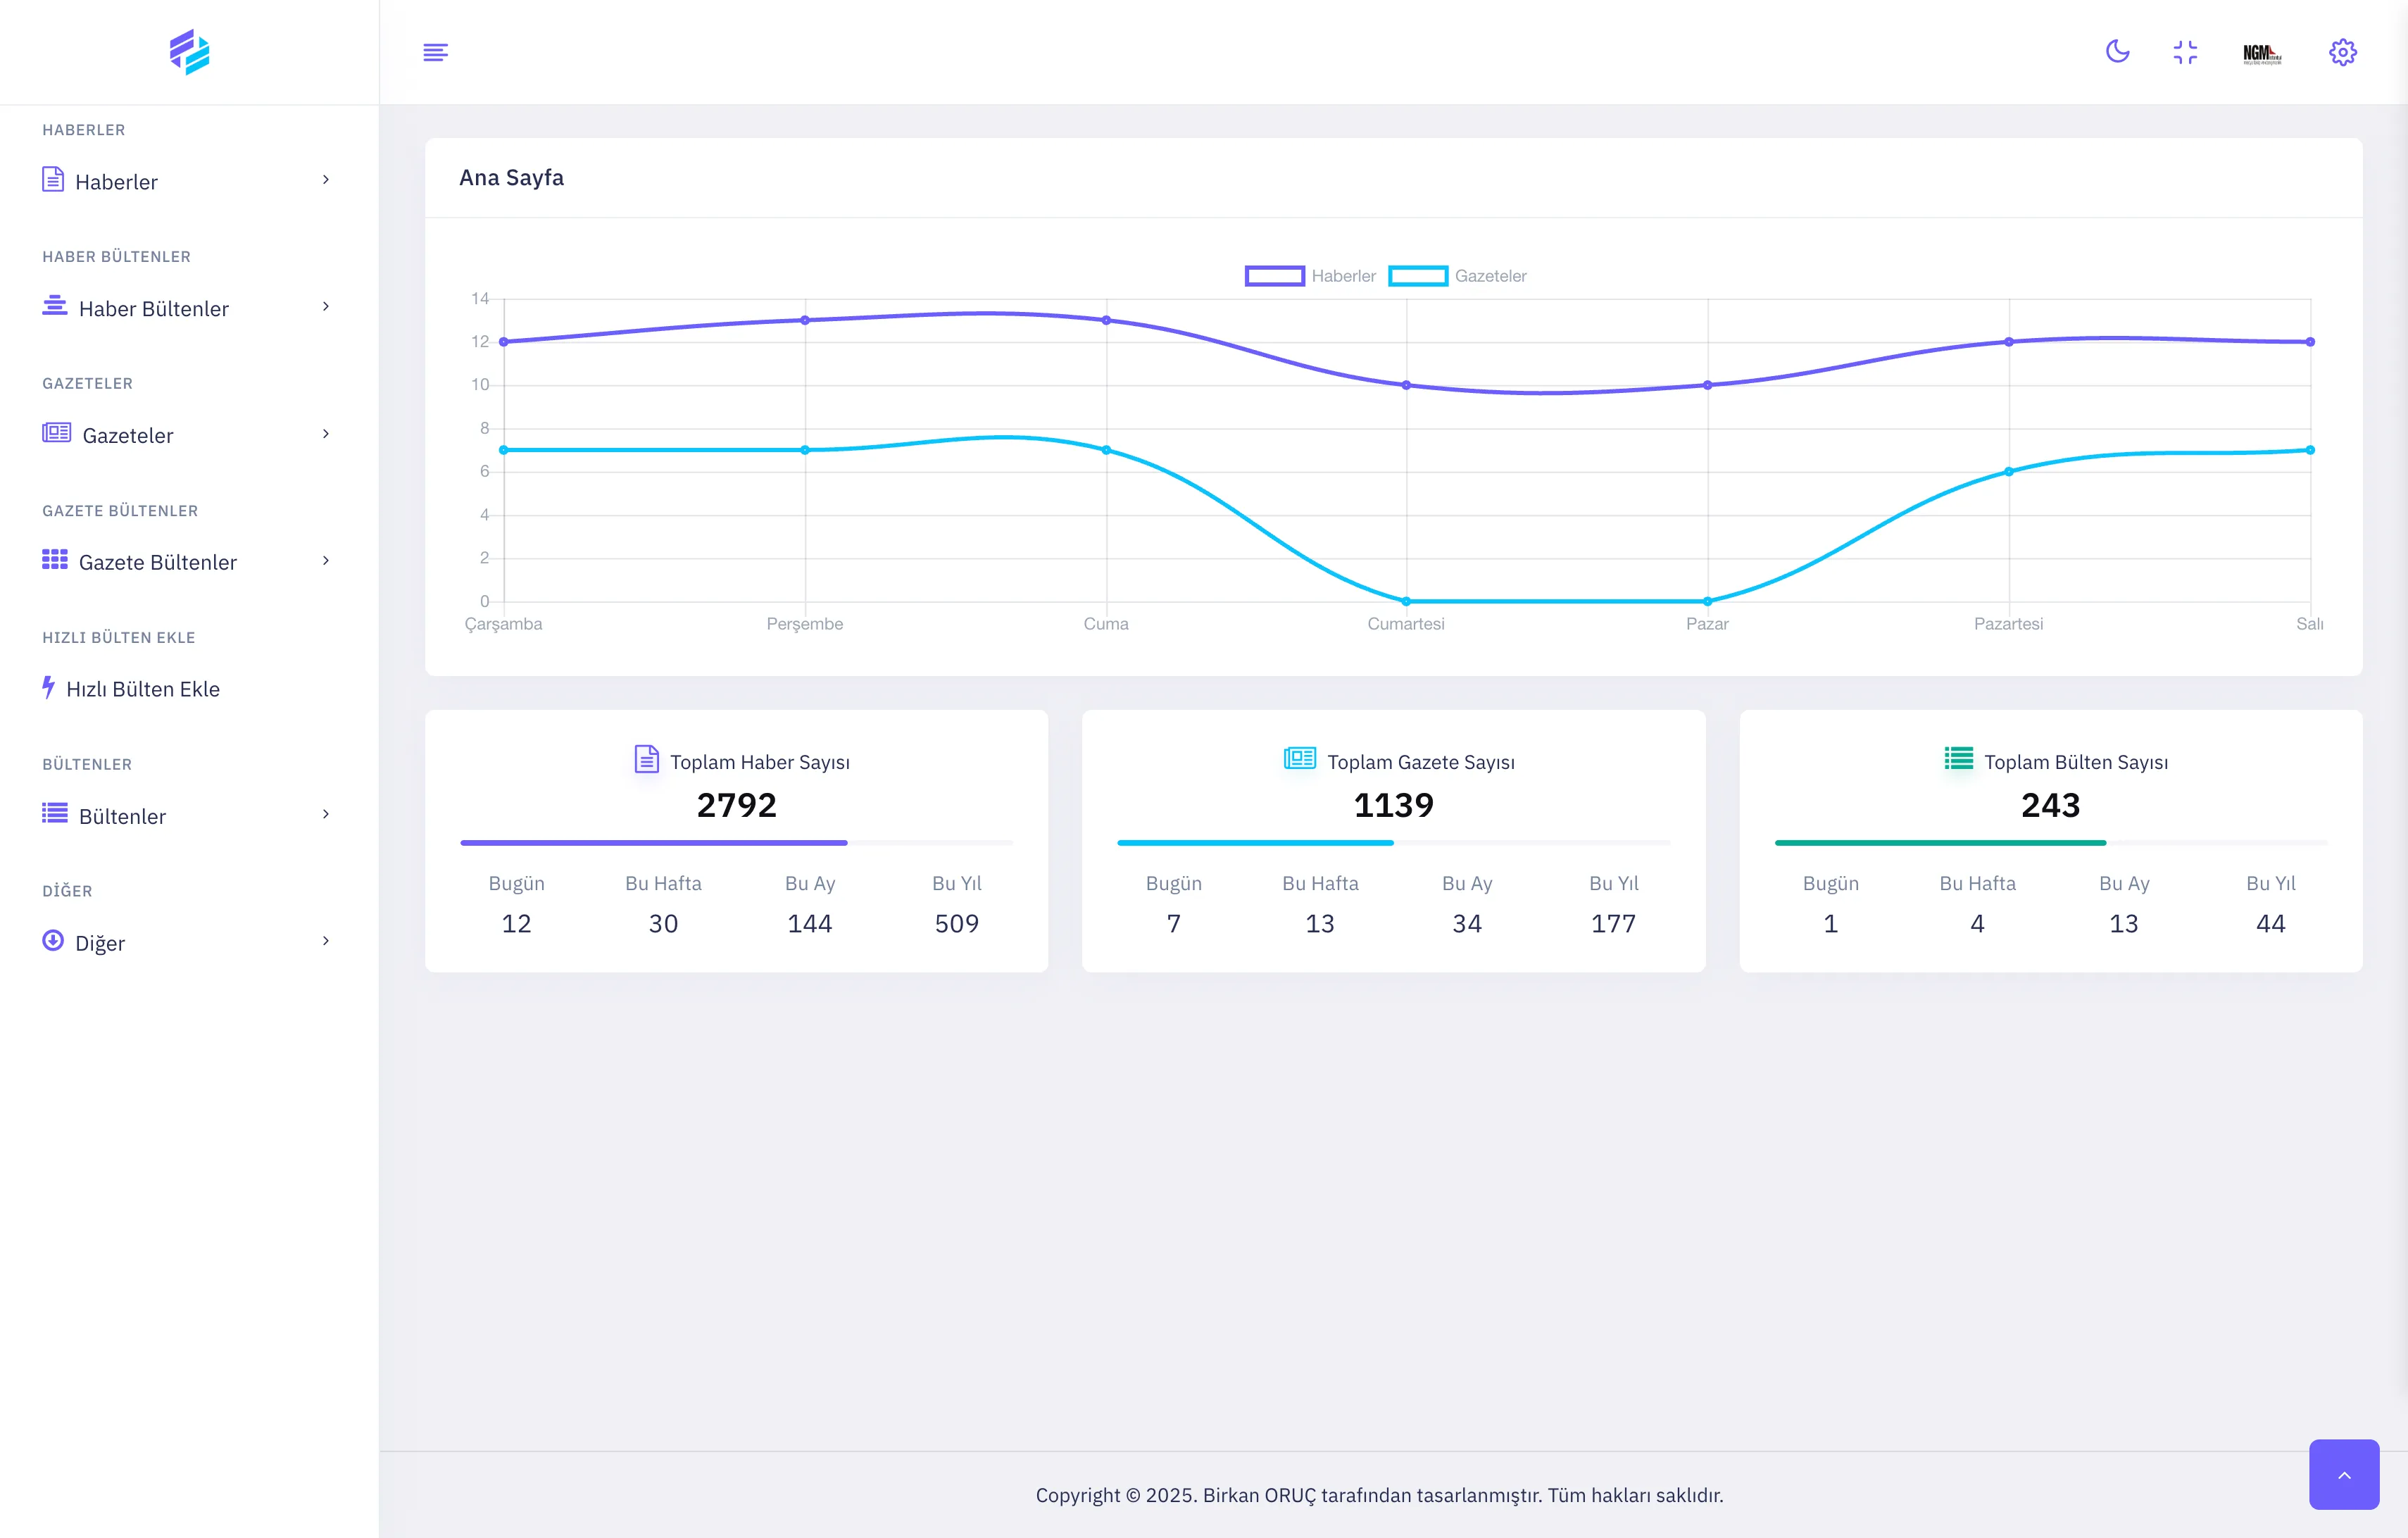Click the app logo in sidebar
The height and width of the screenshot is (1538, 2408).
pyautogui.click(x=189, y=52)
